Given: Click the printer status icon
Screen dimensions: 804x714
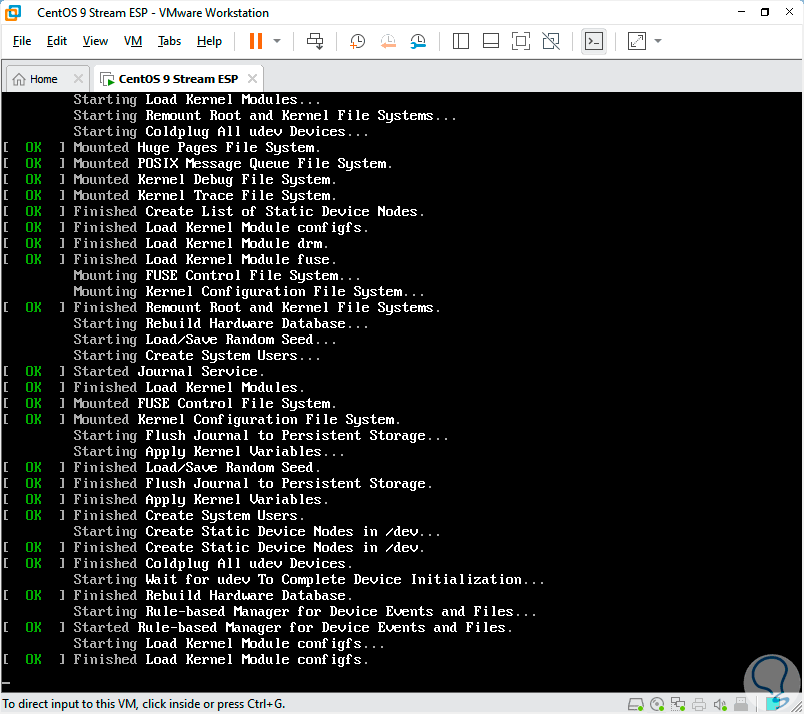Looking at the screenshot, I should (699, 704).
